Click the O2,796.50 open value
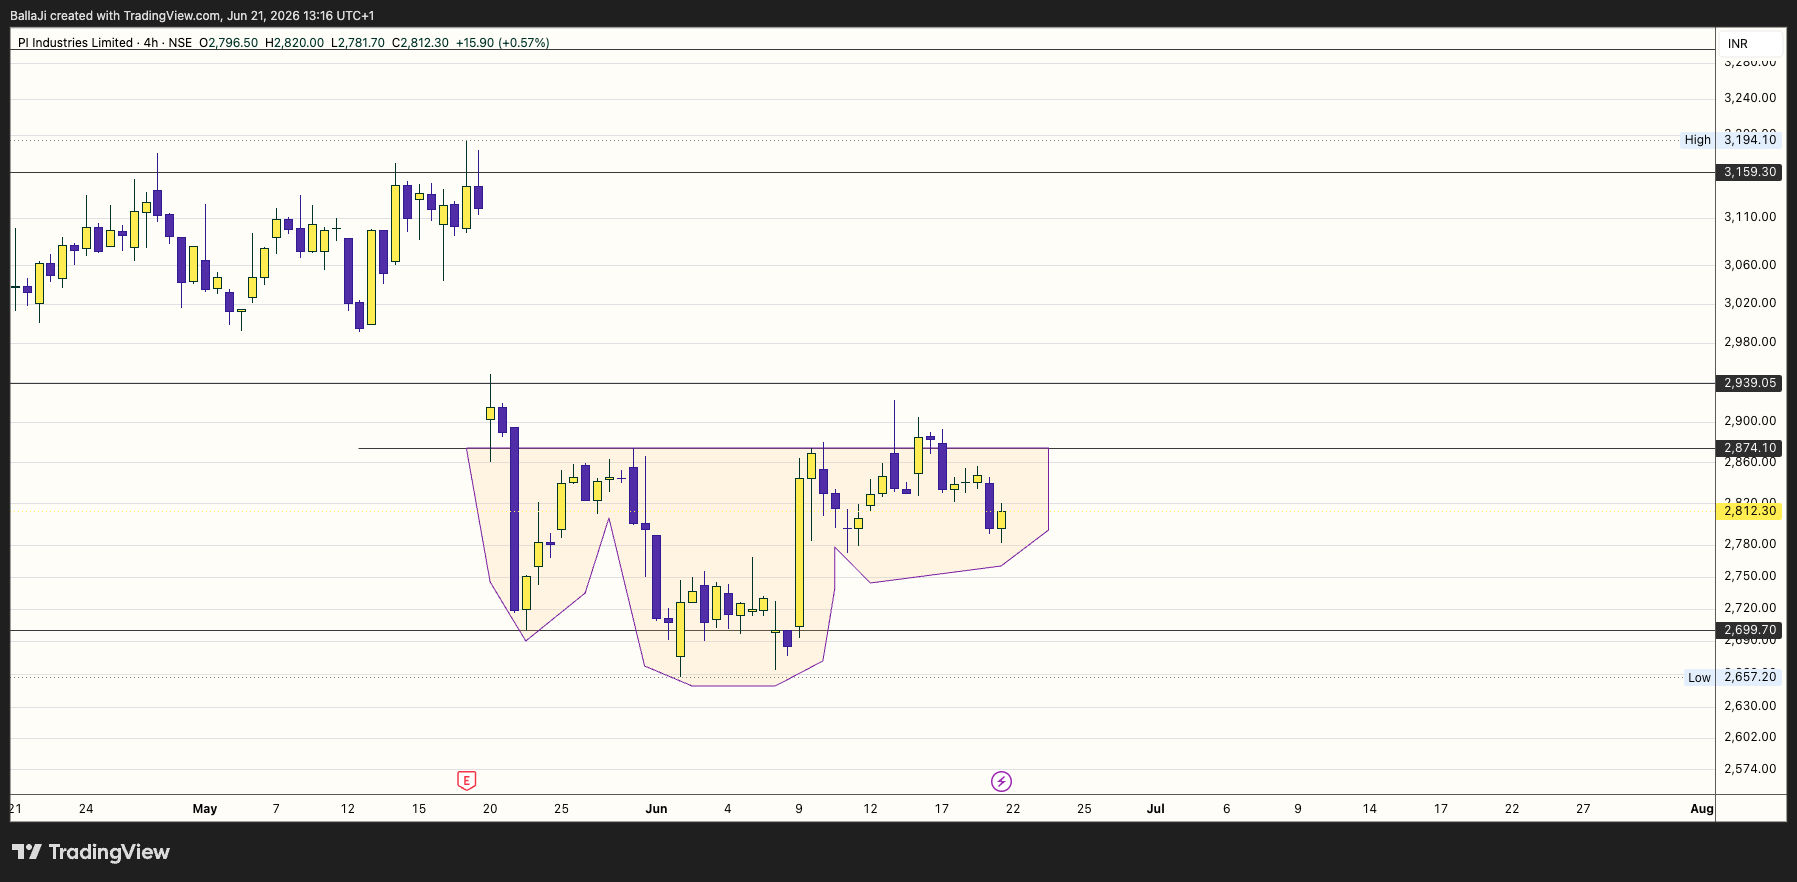The height and width of the screenshot is (882, 1797). [x=228, y=43]
